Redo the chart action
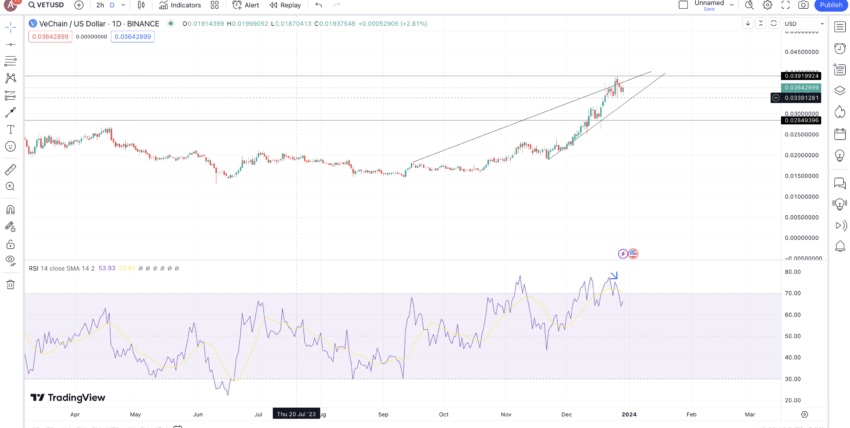The image size is (850, 428). tap(337, 5)
